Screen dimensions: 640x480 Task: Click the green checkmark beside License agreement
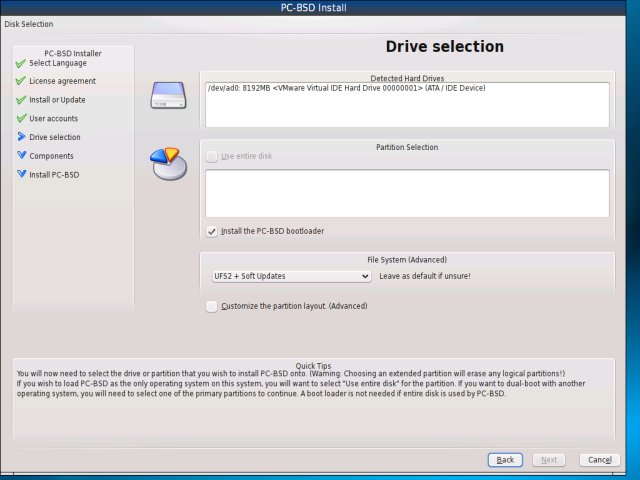coord(21,81)
